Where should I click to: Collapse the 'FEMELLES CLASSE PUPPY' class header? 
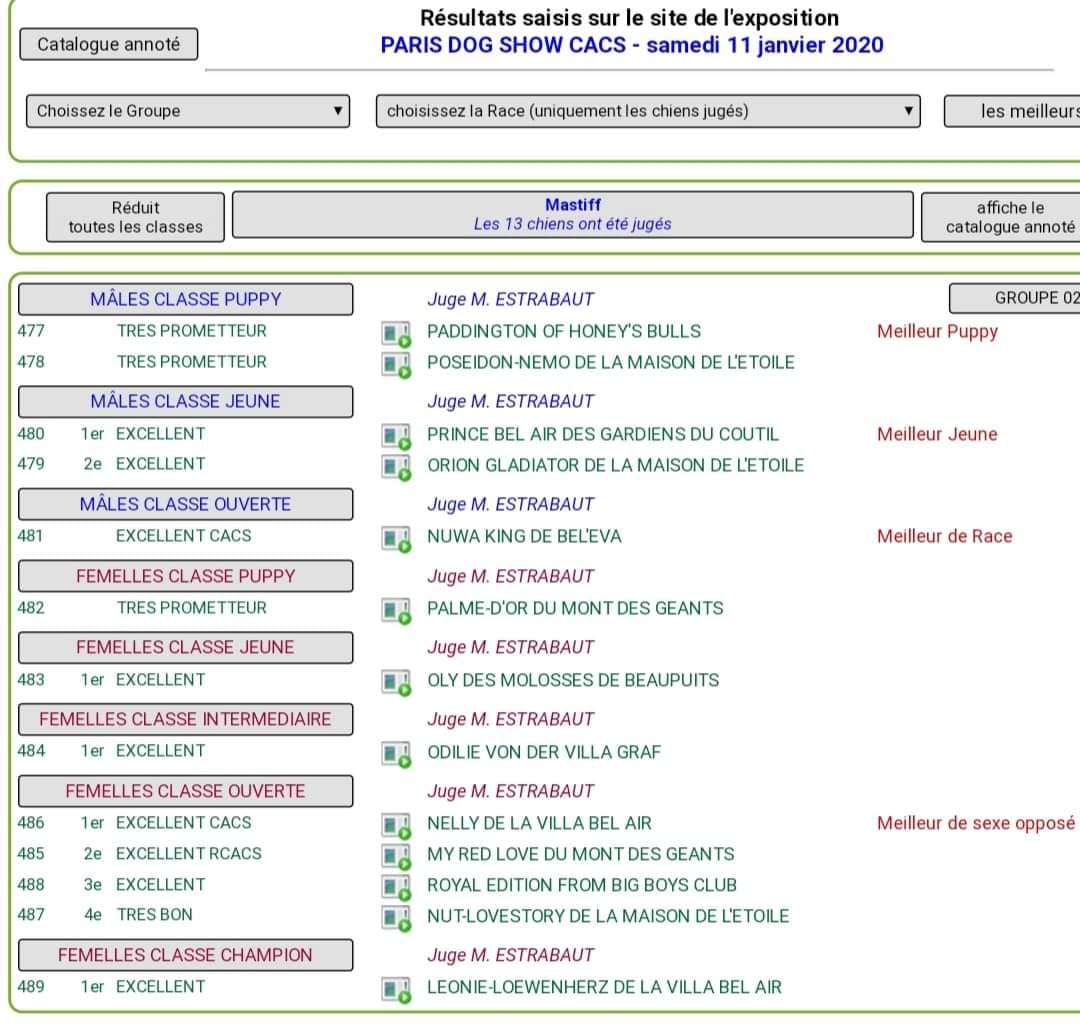click(x=186, y=576)
